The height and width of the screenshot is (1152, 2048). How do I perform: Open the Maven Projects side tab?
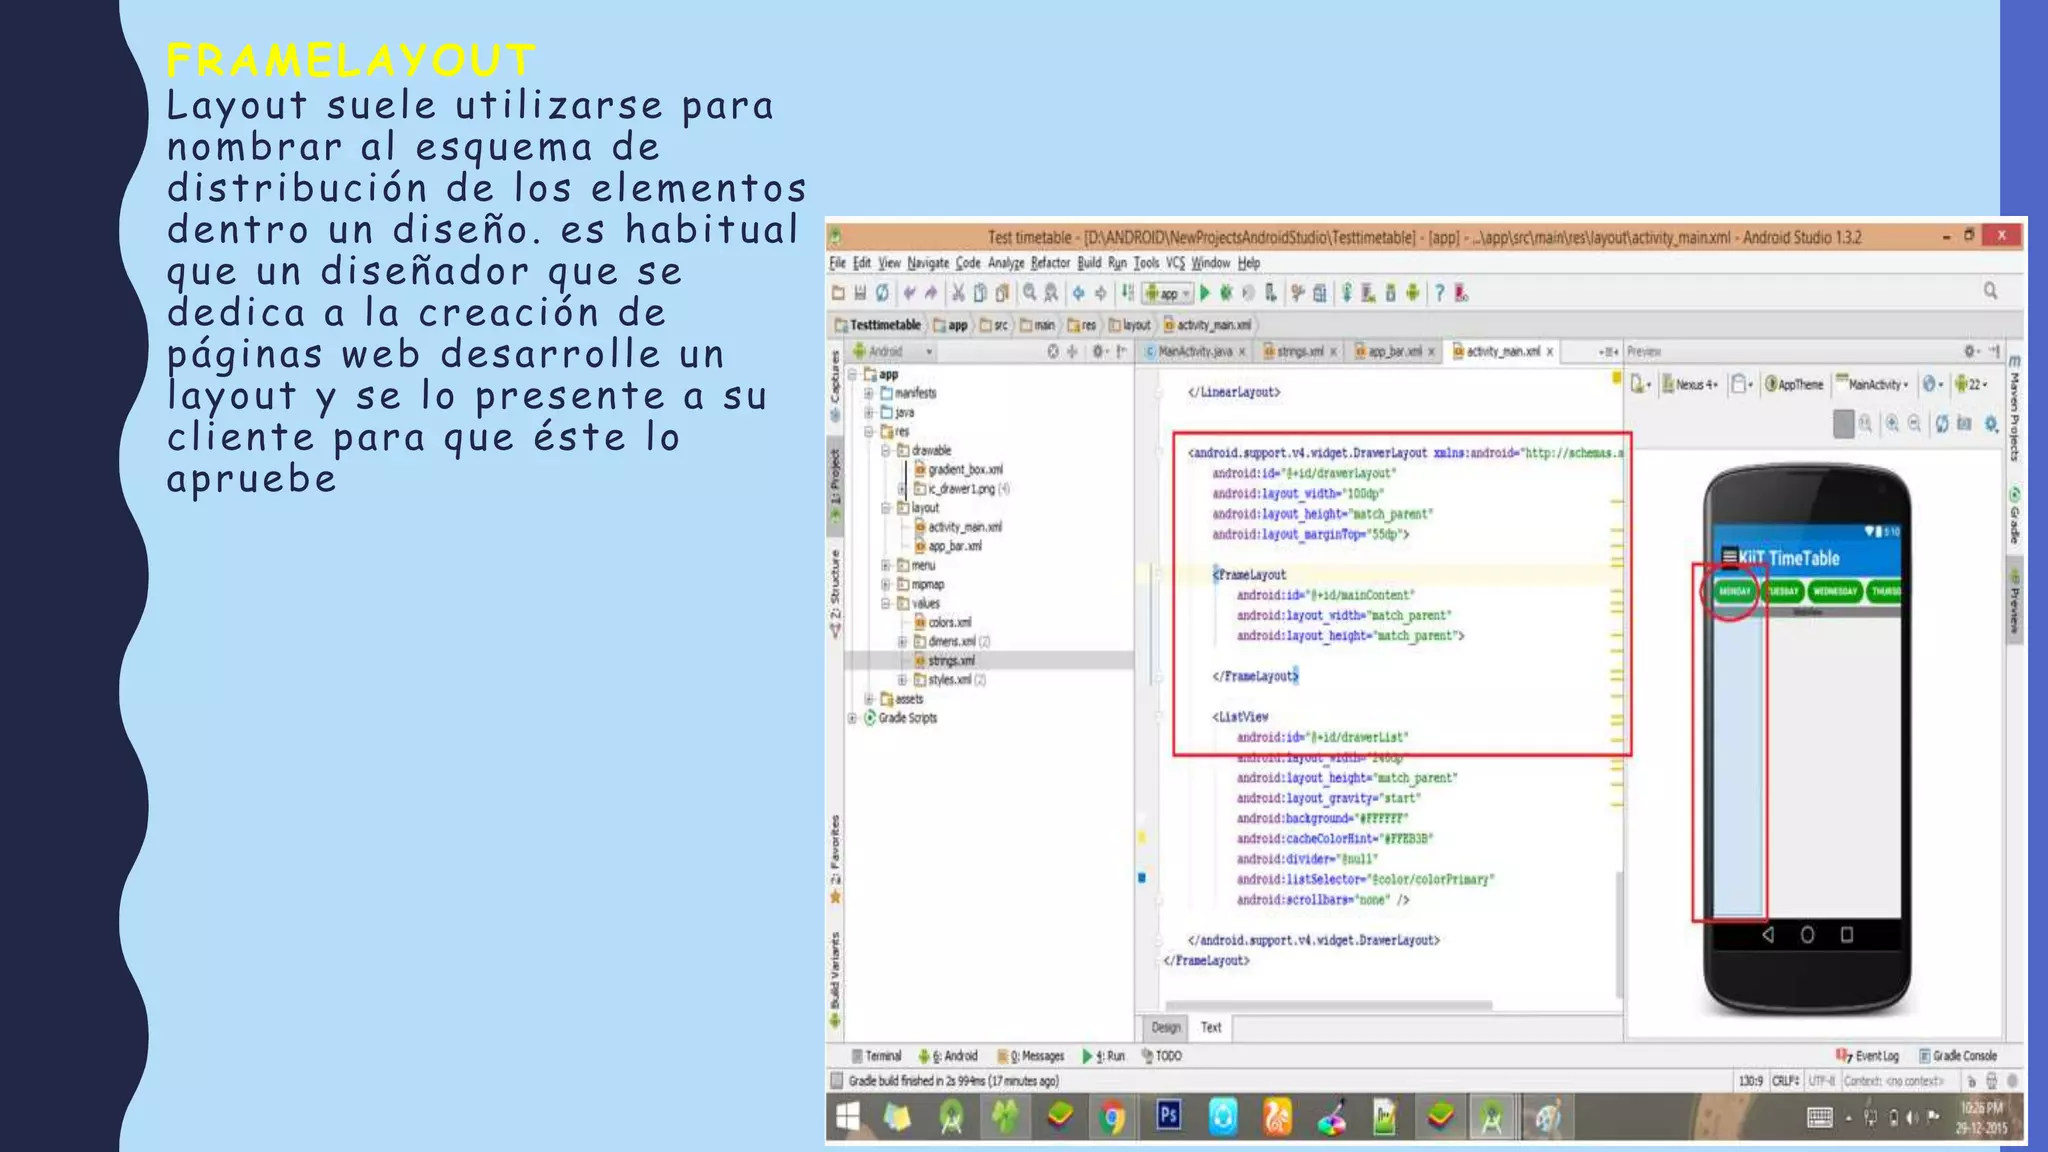pyautogui.click(x=2014, y=408)
